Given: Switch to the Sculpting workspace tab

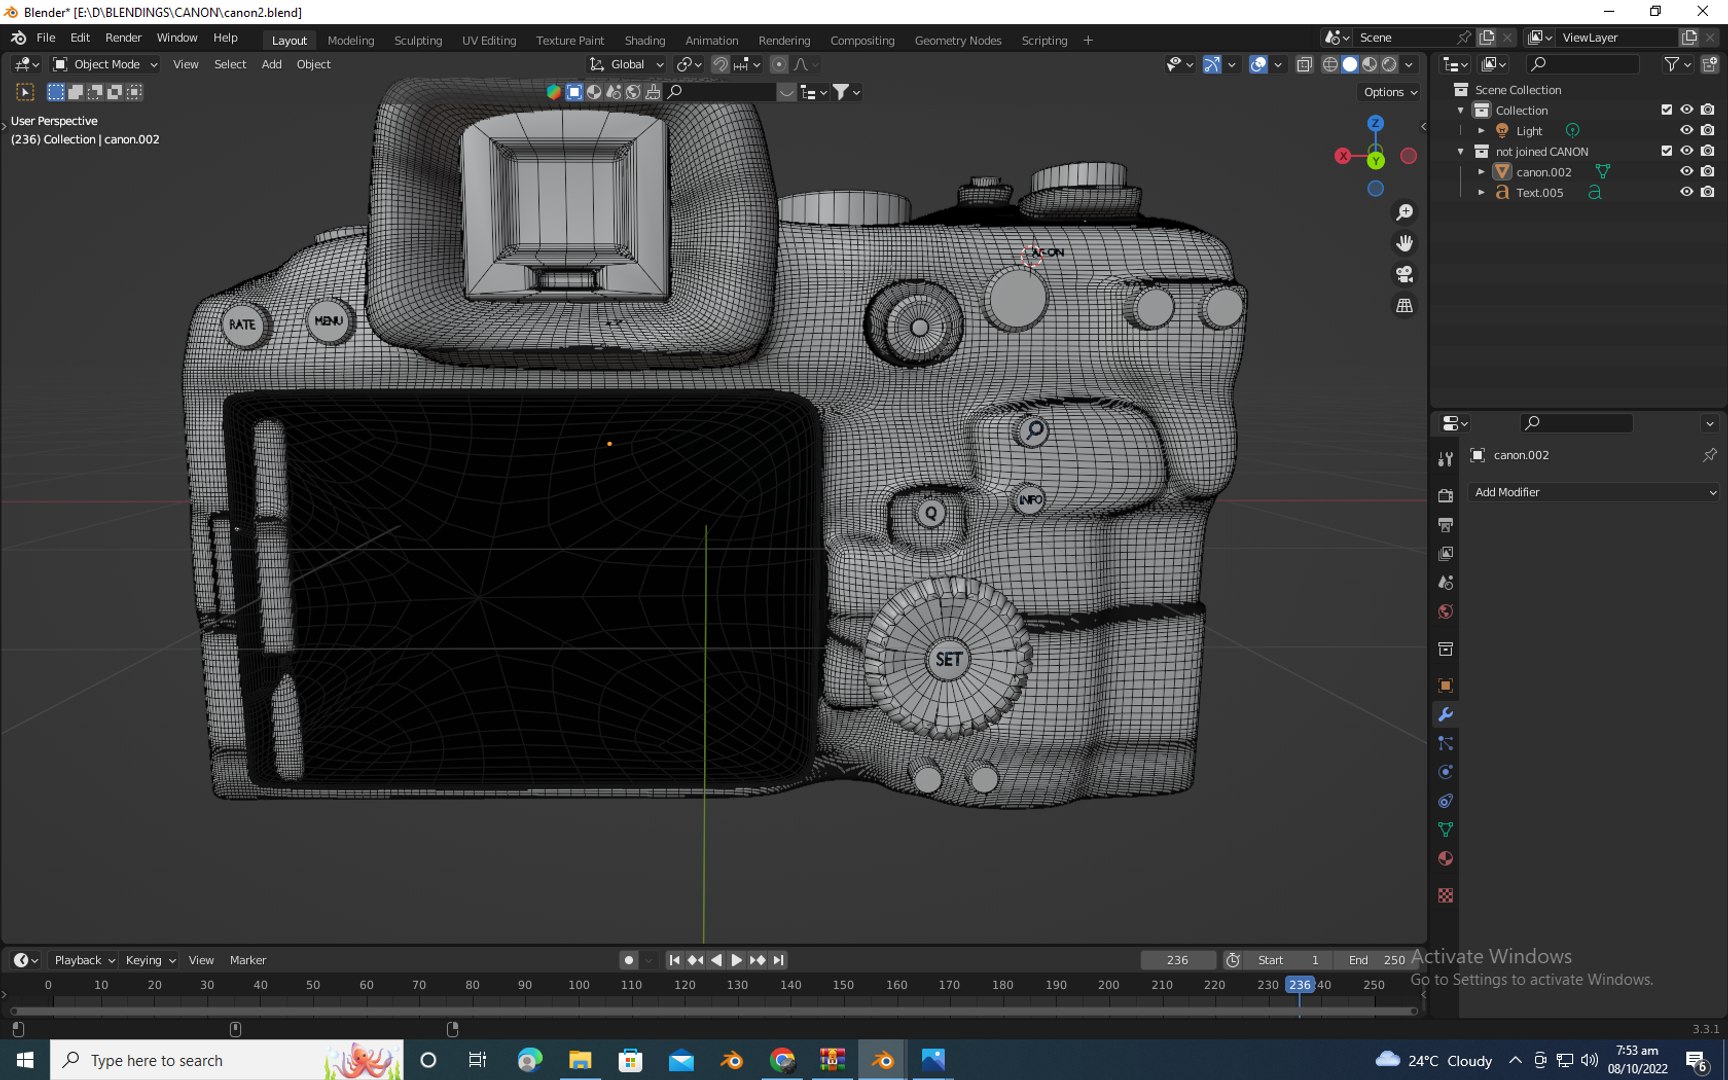Looking at the screenshot, I should 418,40.
